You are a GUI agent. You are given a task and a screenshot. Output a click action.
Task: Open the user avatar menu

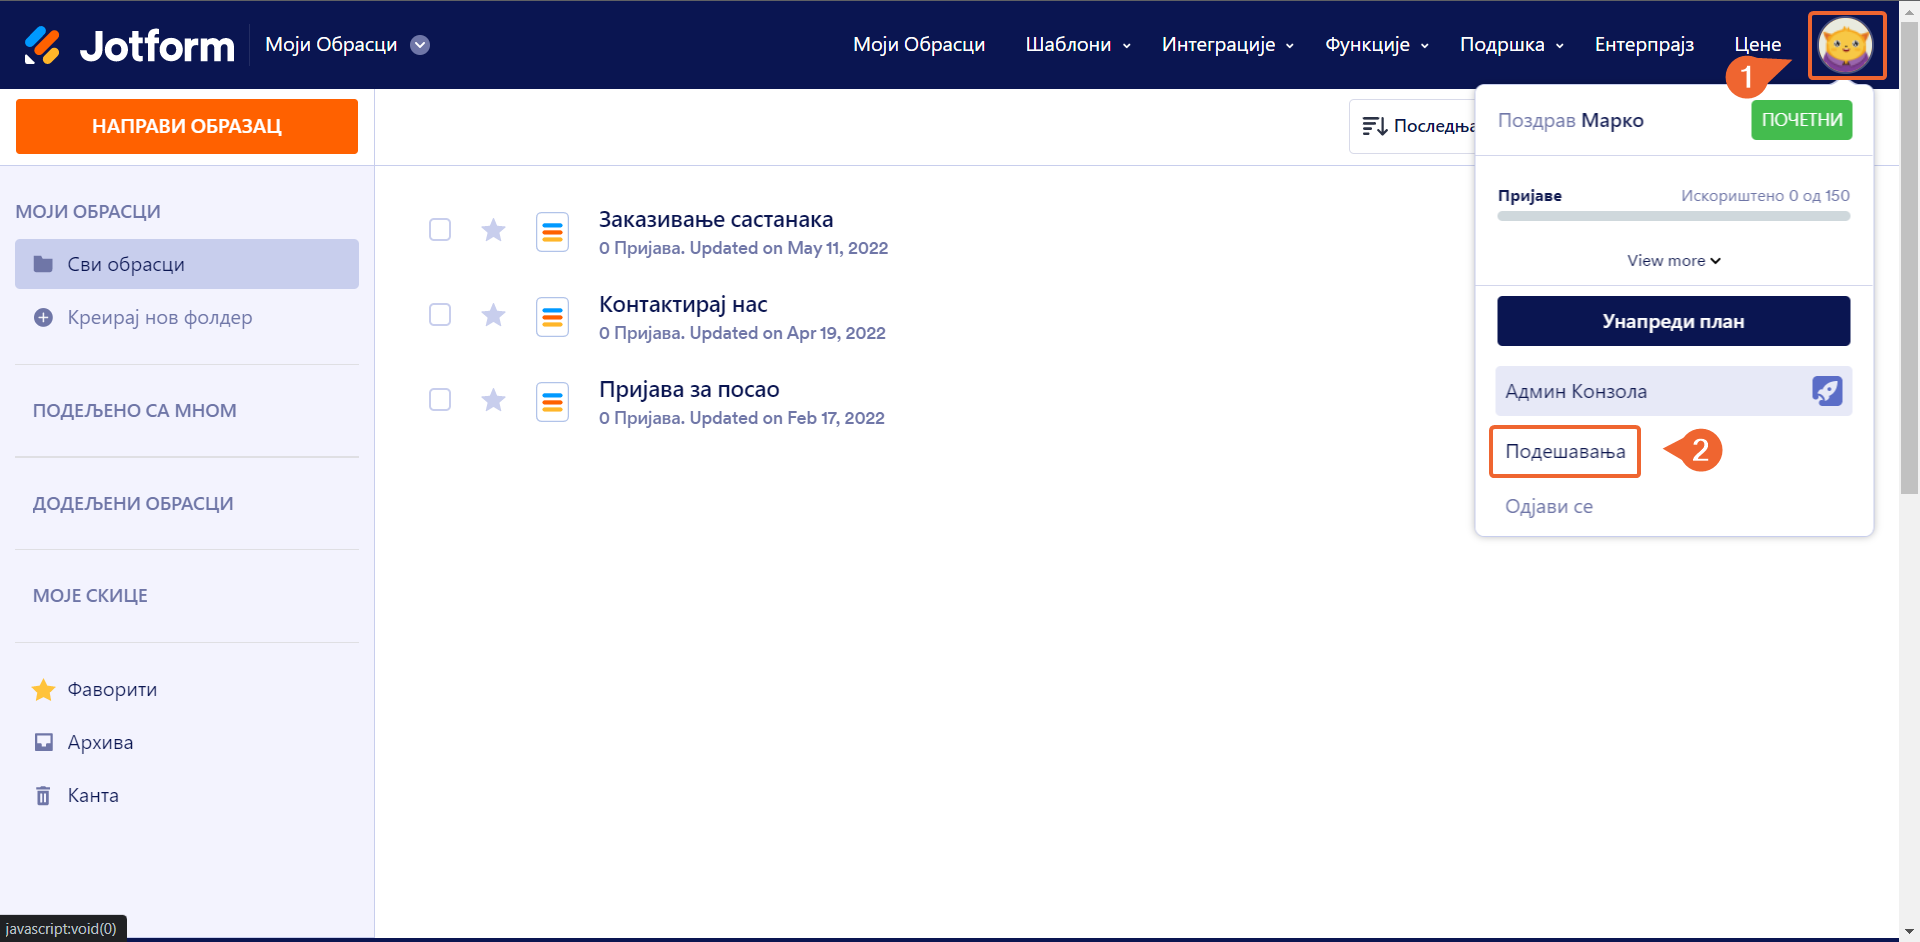pyautogui.click(x=1846, y=45)
